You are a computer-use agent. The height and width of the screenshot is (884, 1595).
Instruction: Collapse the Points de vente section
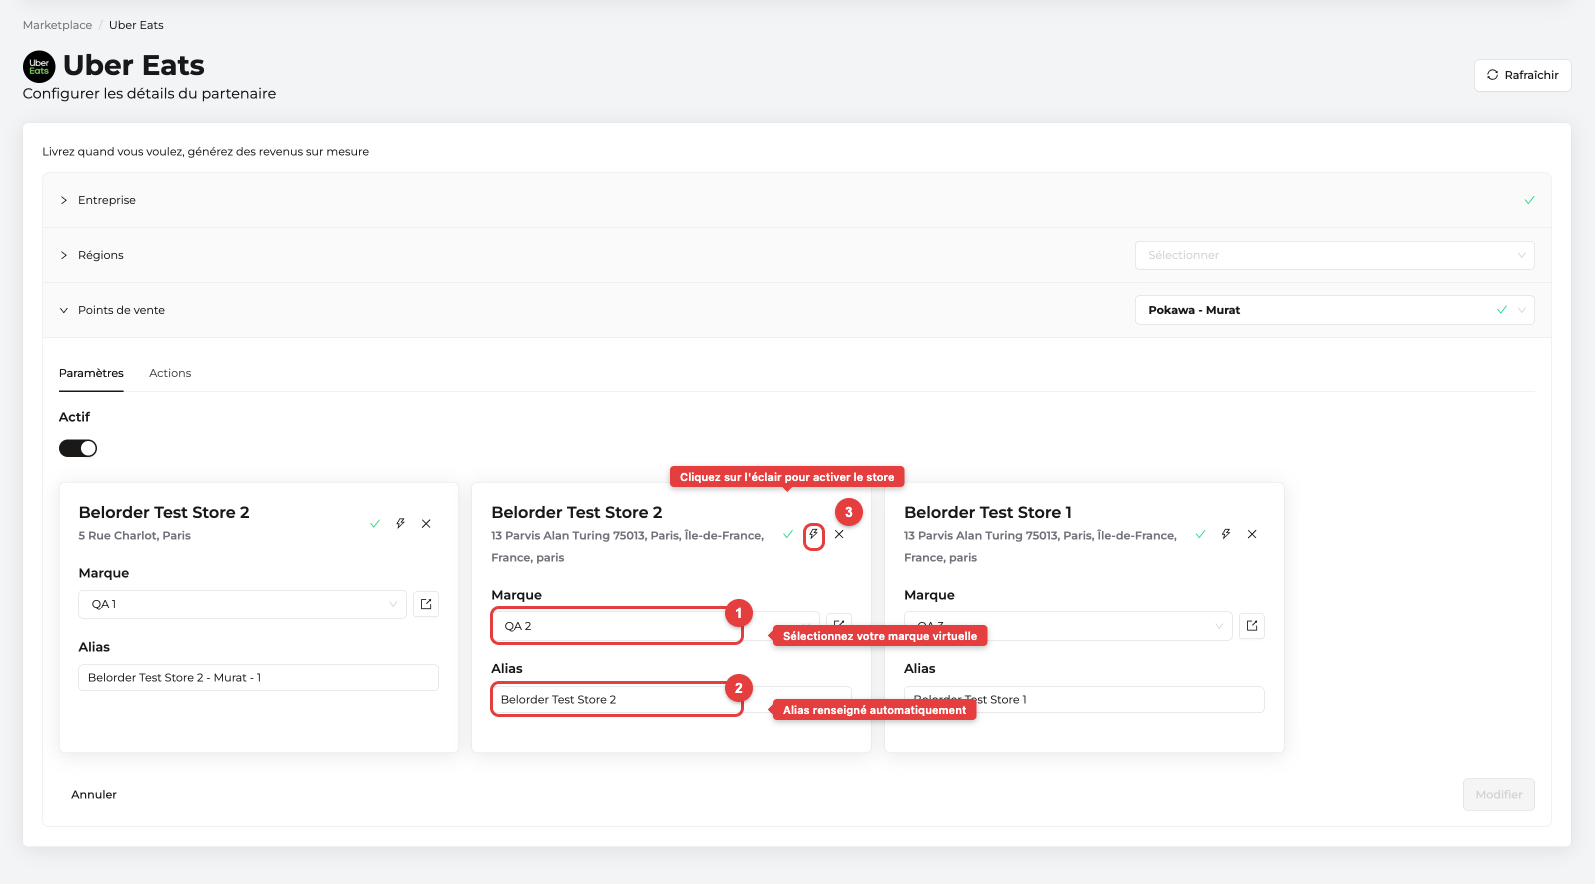[x=64, y=310]
